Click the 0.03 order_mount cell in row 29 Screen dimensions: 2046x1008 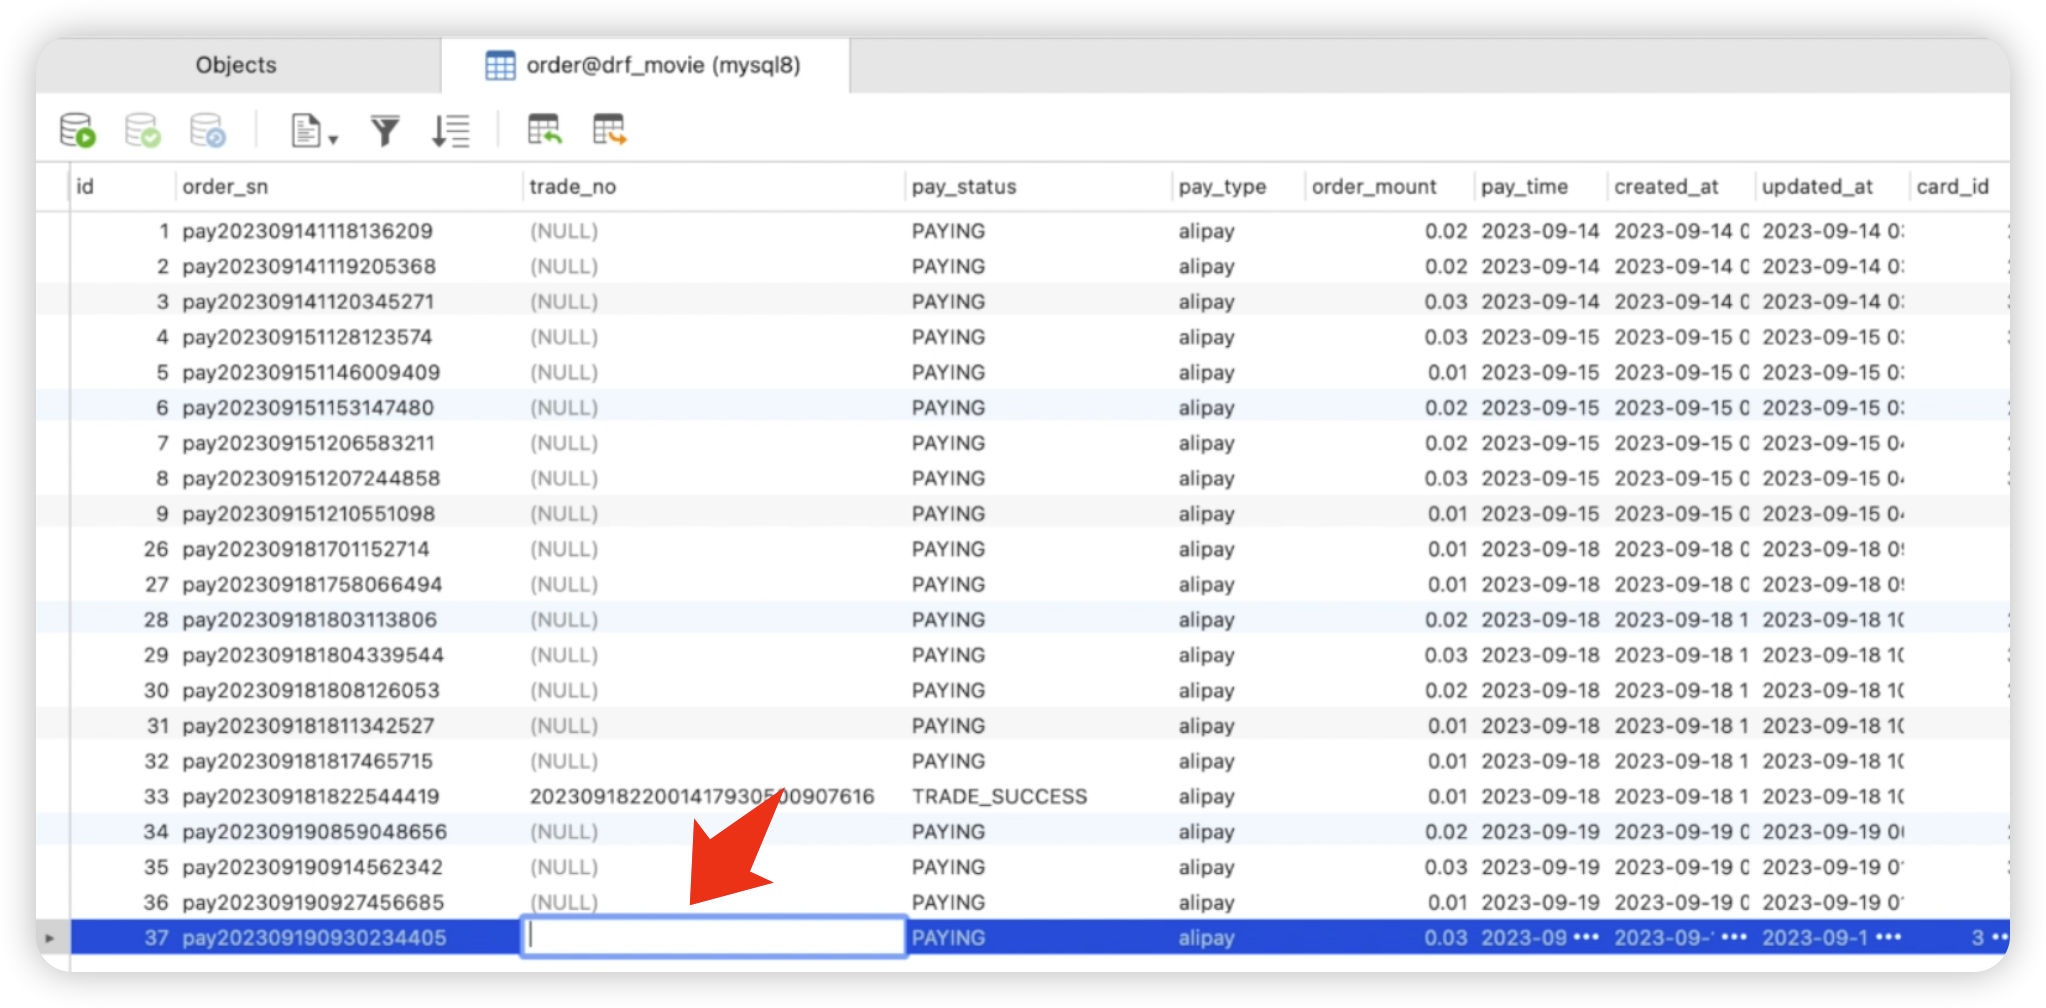point(1446,655)
